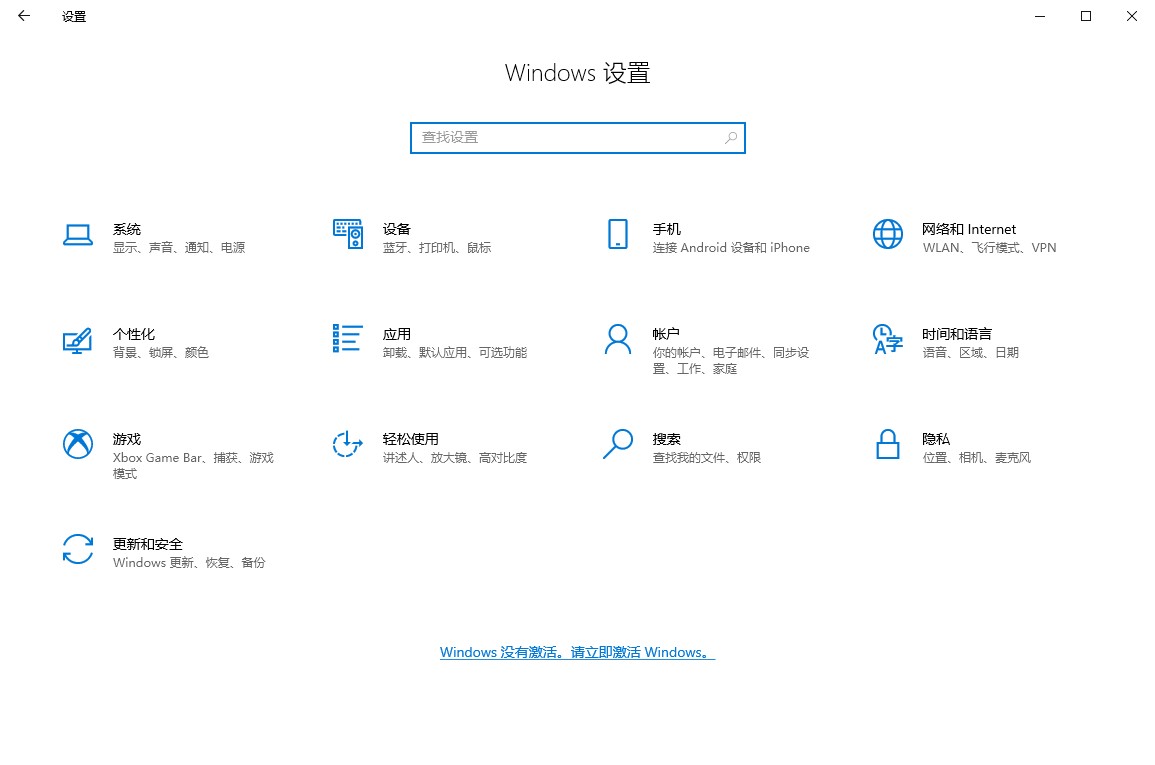This screenshot has width=1155, height=765.
Task: Open the Devices (设备) icon
Action: click(x=347, y=234)
